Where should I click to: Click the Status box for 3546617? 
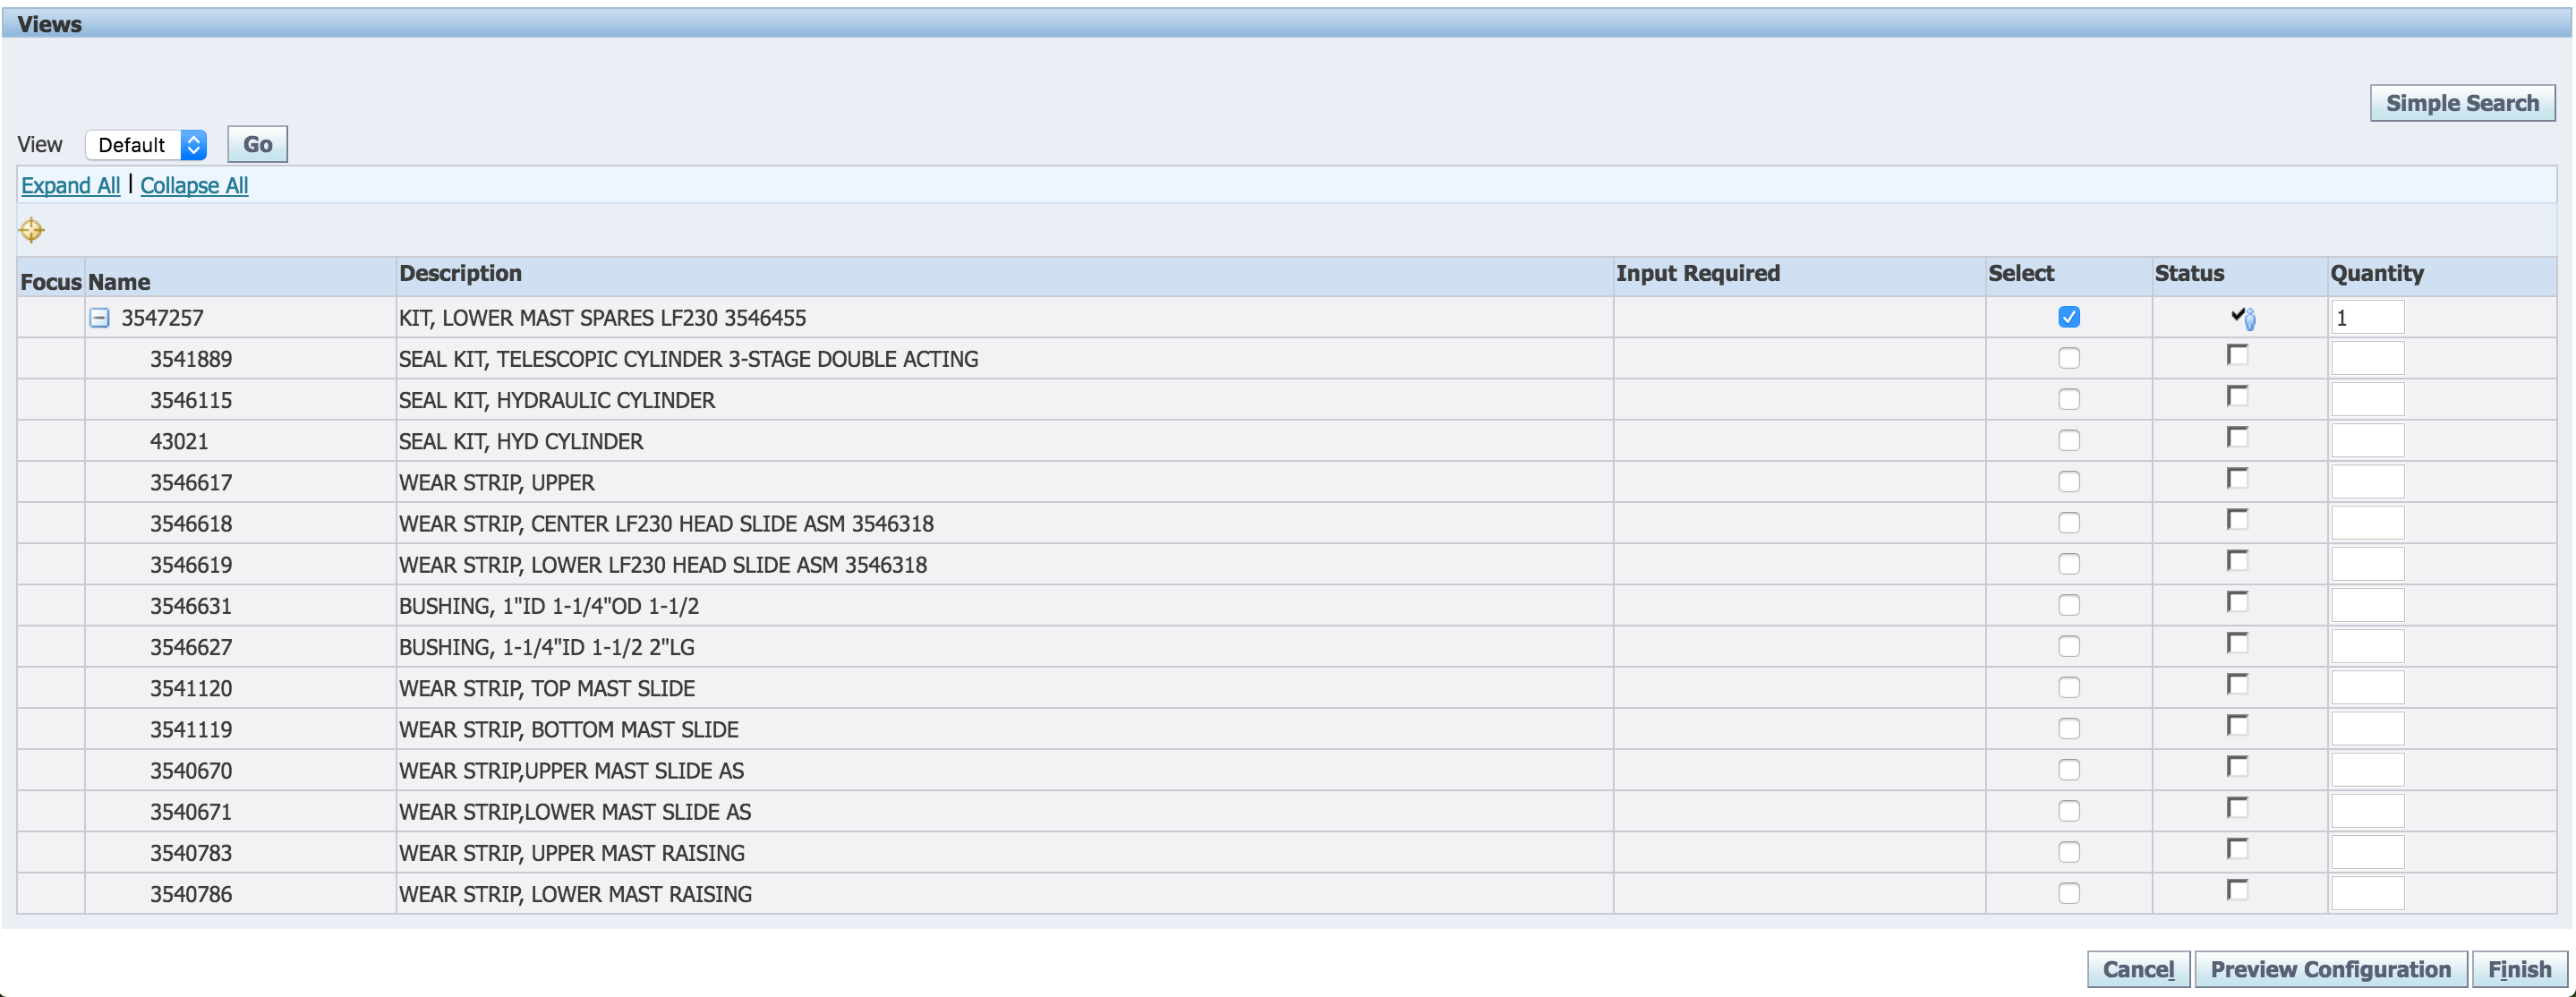point(2238,478)
